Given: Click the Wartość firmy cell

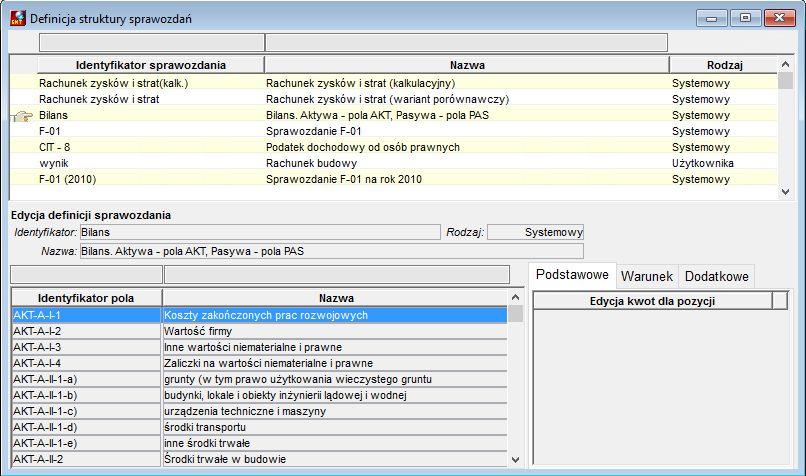Looking at the screenshot, I should pos(335,331).
